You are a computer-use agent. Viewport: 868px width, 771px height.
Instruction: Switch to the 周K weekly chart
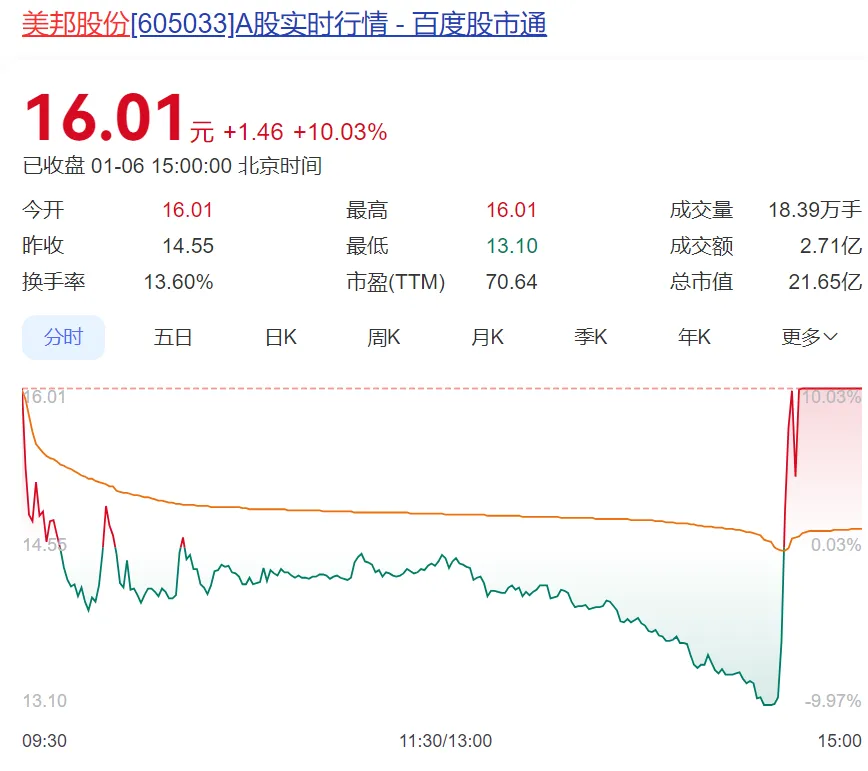click(383, 337)
